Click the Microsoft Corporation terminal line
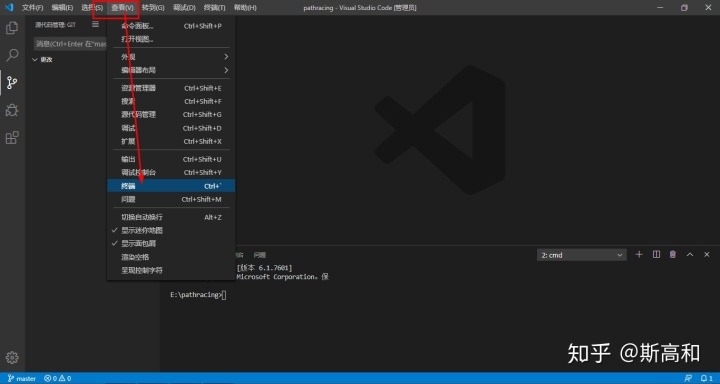 click(x=282, y=277)
